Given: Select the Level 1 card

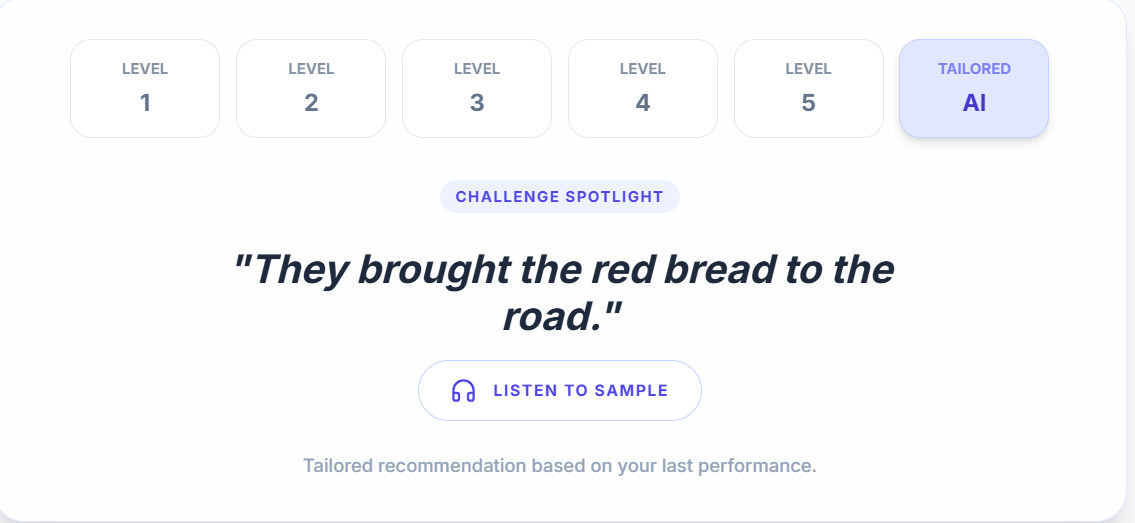Looking at the screenshot, I should tap(145, 88).
